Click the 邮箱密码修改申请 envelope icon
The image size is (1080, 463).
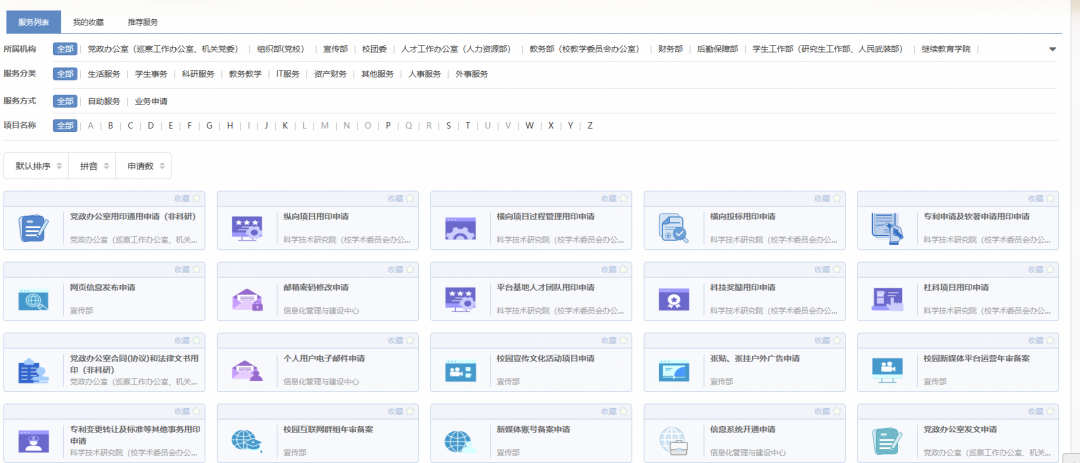[246, 299]
